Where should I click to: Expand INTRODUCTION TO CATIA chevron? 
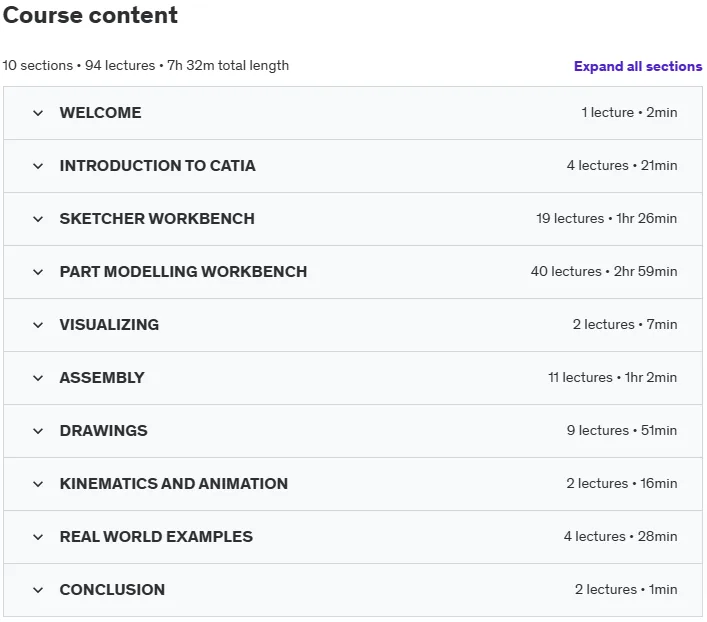38,166
